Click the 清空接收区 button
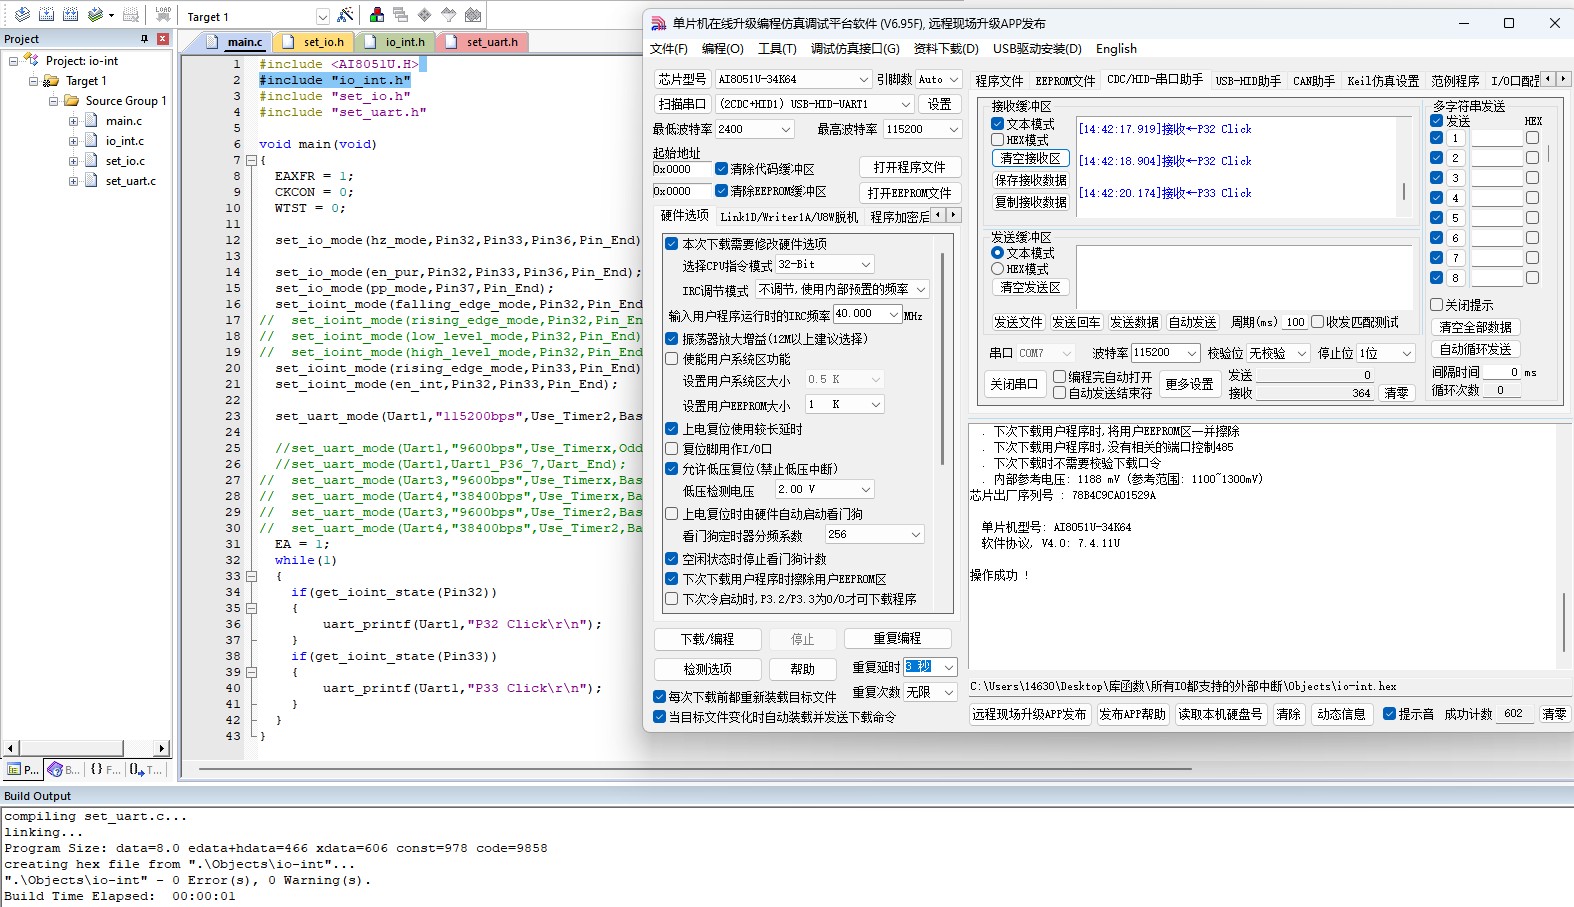Viewport: 1574px width, 907px height. click(1030, 159)
